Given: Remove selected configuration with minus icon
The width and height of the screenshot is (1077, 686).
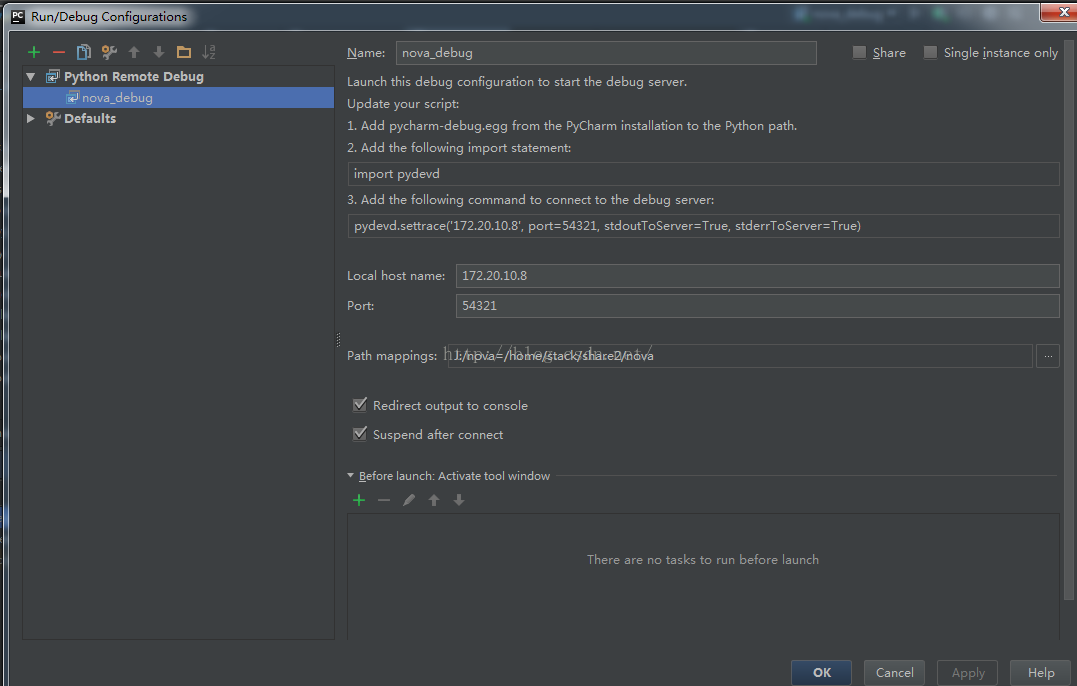Looking at the screenshot, I should pos(59,52).
